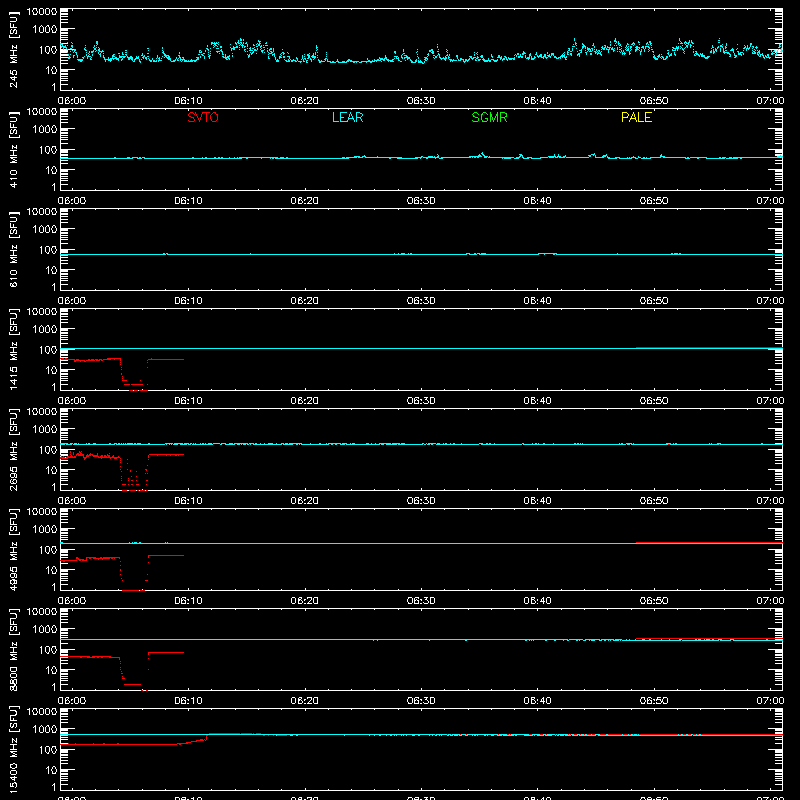Click the 100 tick label on 610 MHz panel
The image size is (800, 800).
[x=48, y=250]
